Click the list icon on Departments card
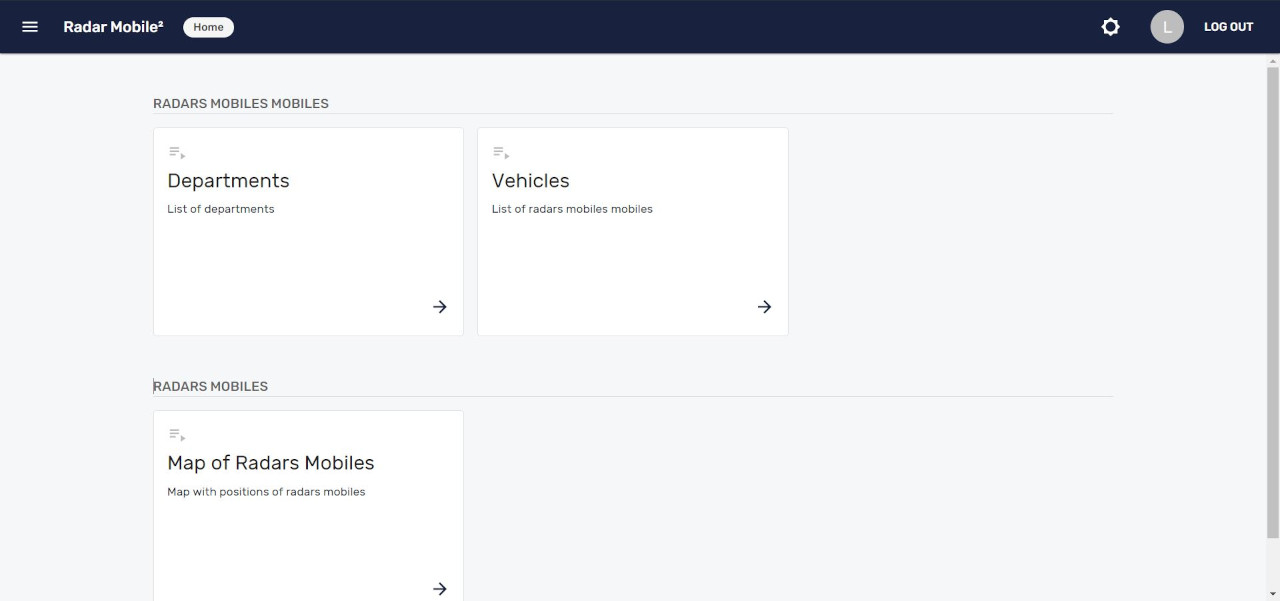Viewport: 1280px width, 601px height. point(177,153)
